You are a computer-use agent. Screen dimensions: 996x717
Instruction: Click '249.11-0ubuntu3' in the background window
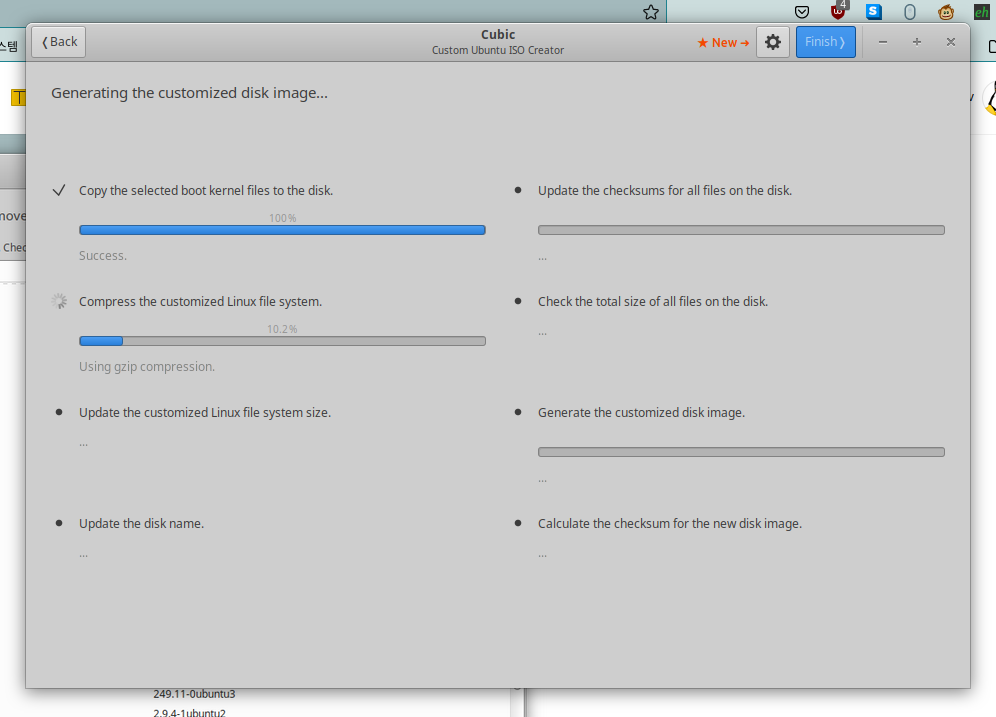[194, 694]
